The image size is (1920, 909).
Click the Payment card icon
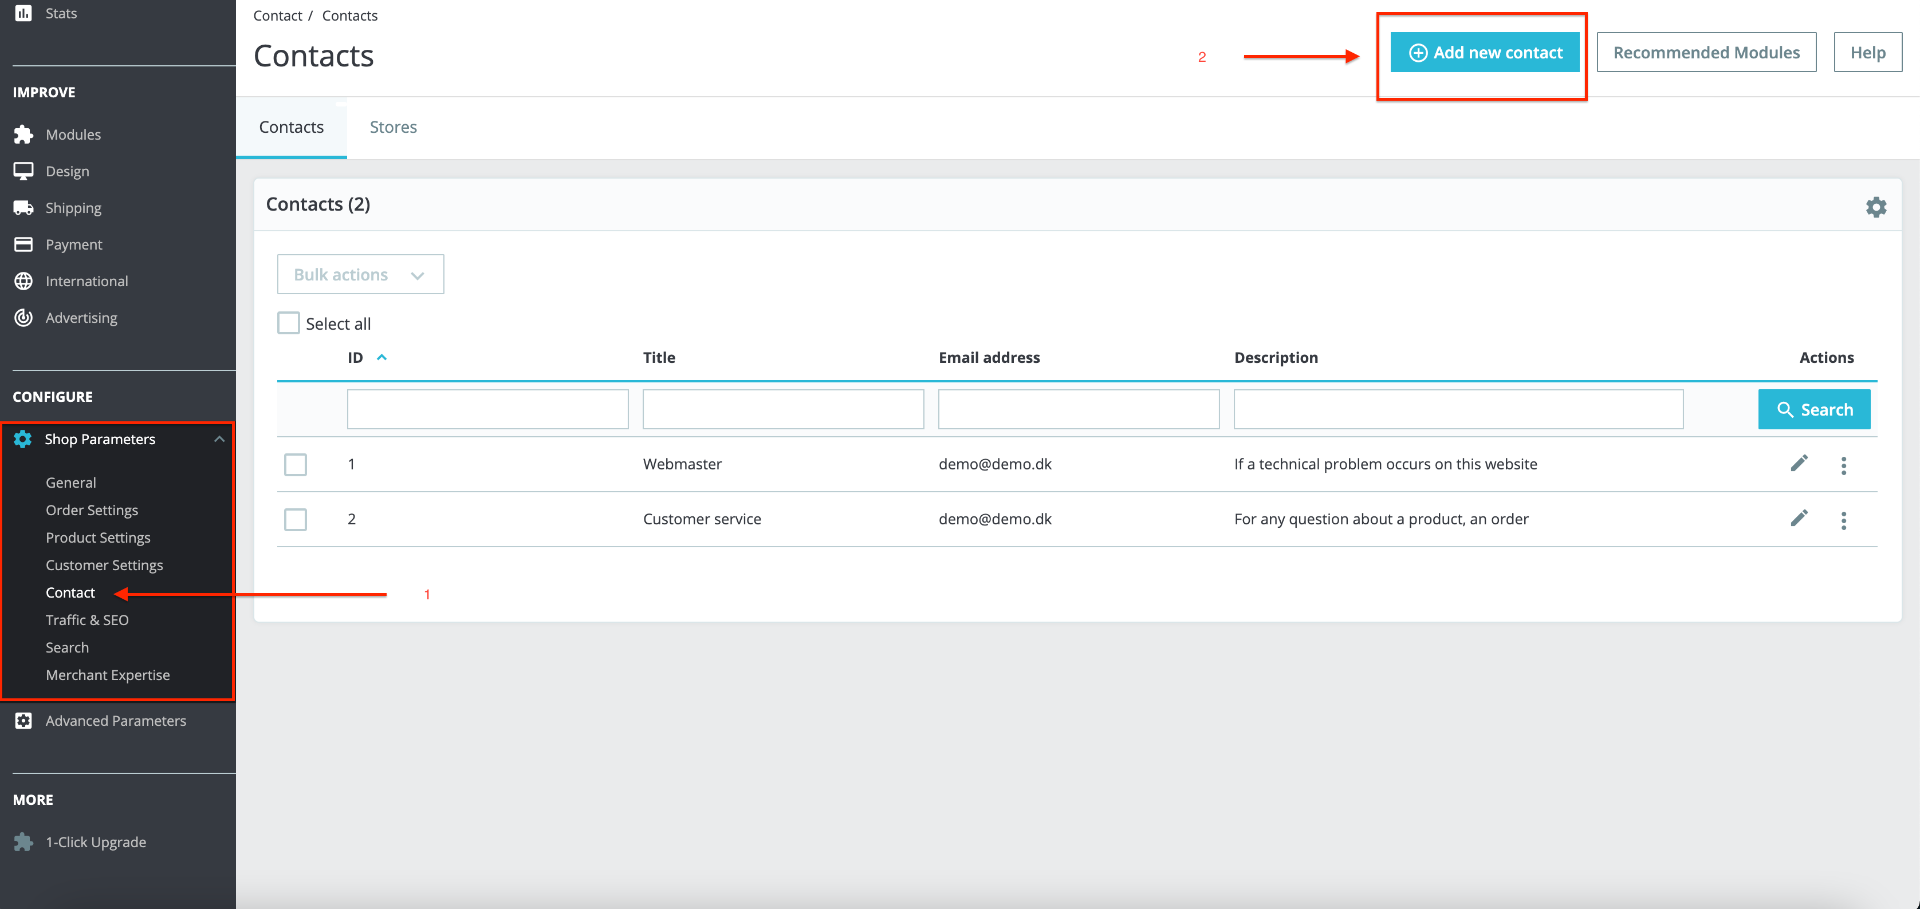tap(24, 244)
